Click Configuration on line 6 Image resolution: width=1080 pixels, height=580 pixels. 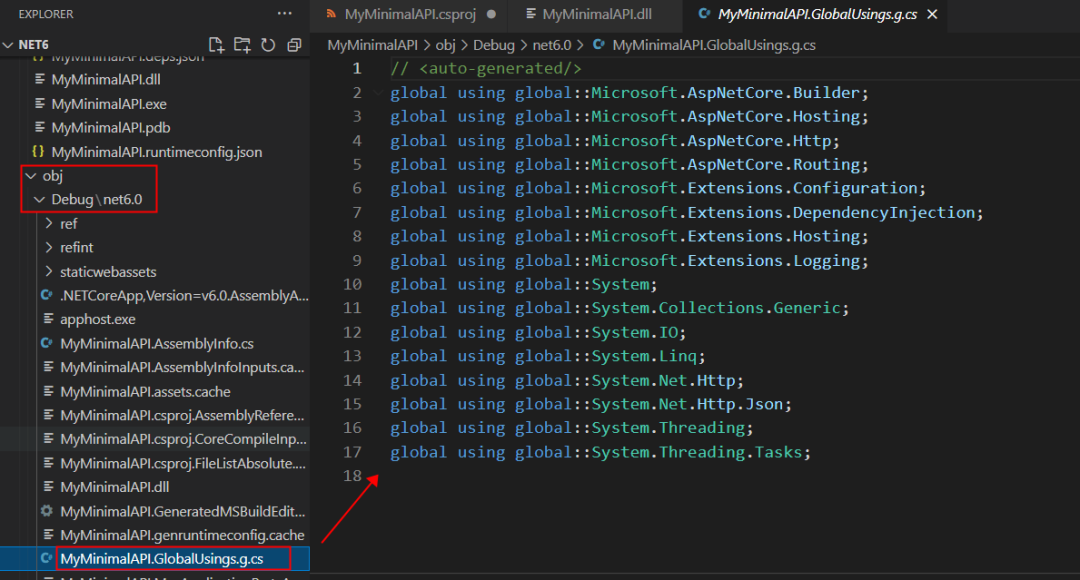pos(855,188)
